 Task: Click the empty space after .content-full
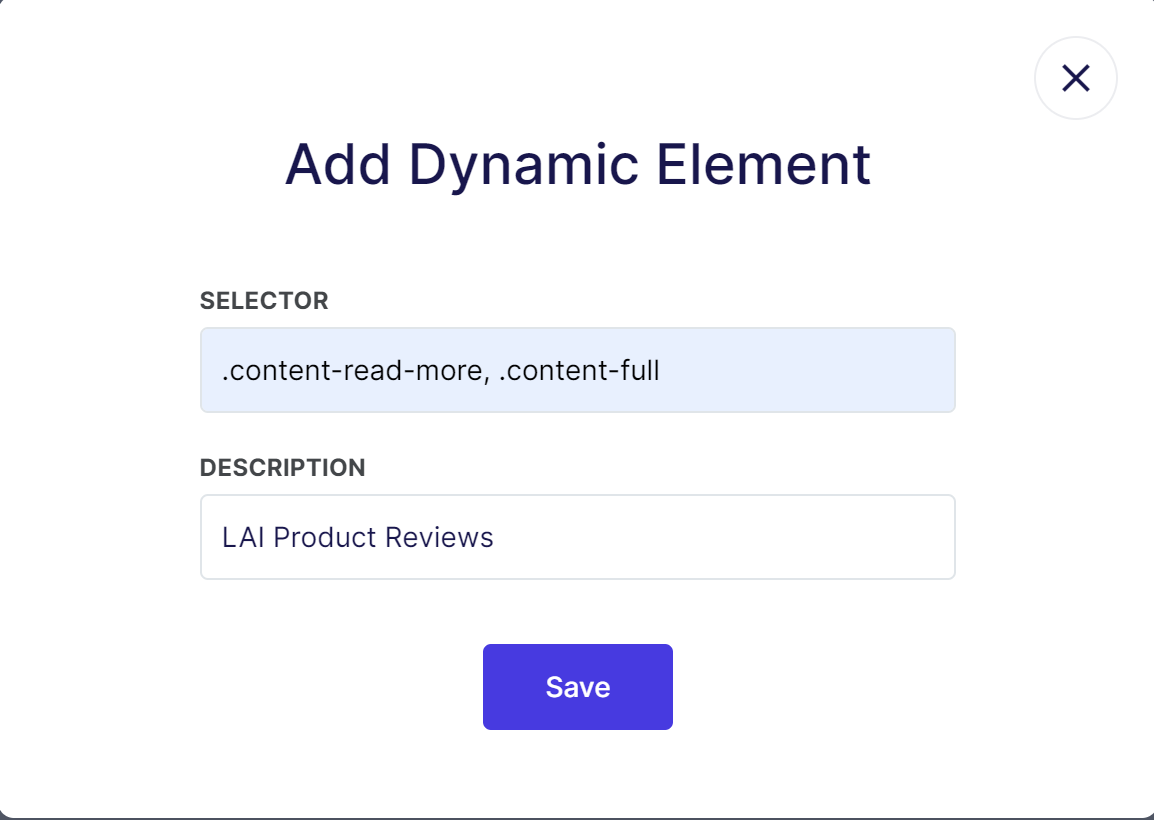[x=806, y=370]
